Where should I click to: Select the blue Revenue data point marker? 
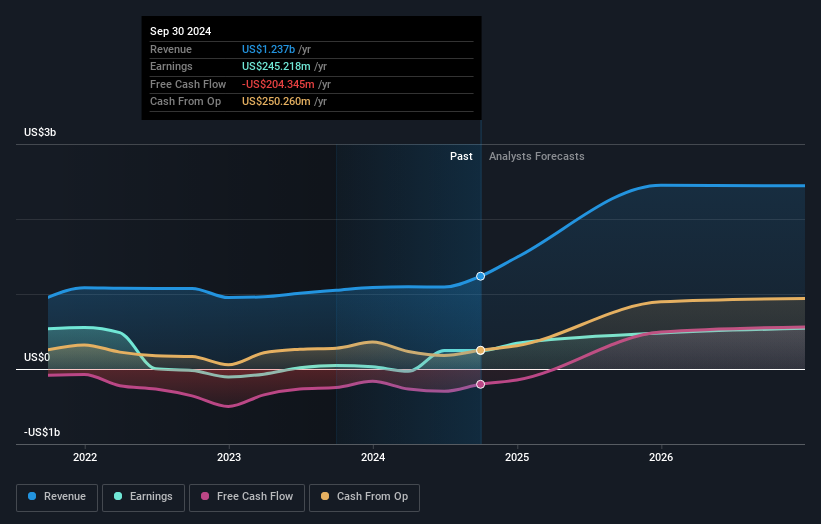click(x=480, y=276)
